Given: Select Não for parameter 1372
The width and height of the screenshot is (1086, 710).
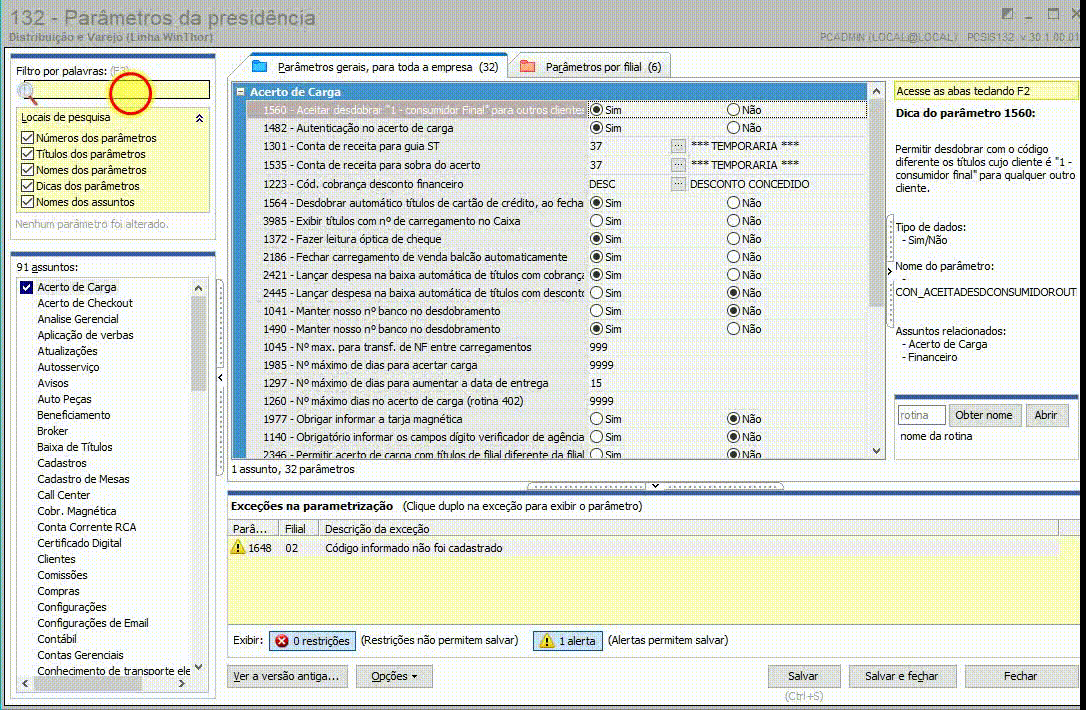Looking at the screenshot, I should tap(733, 238).
